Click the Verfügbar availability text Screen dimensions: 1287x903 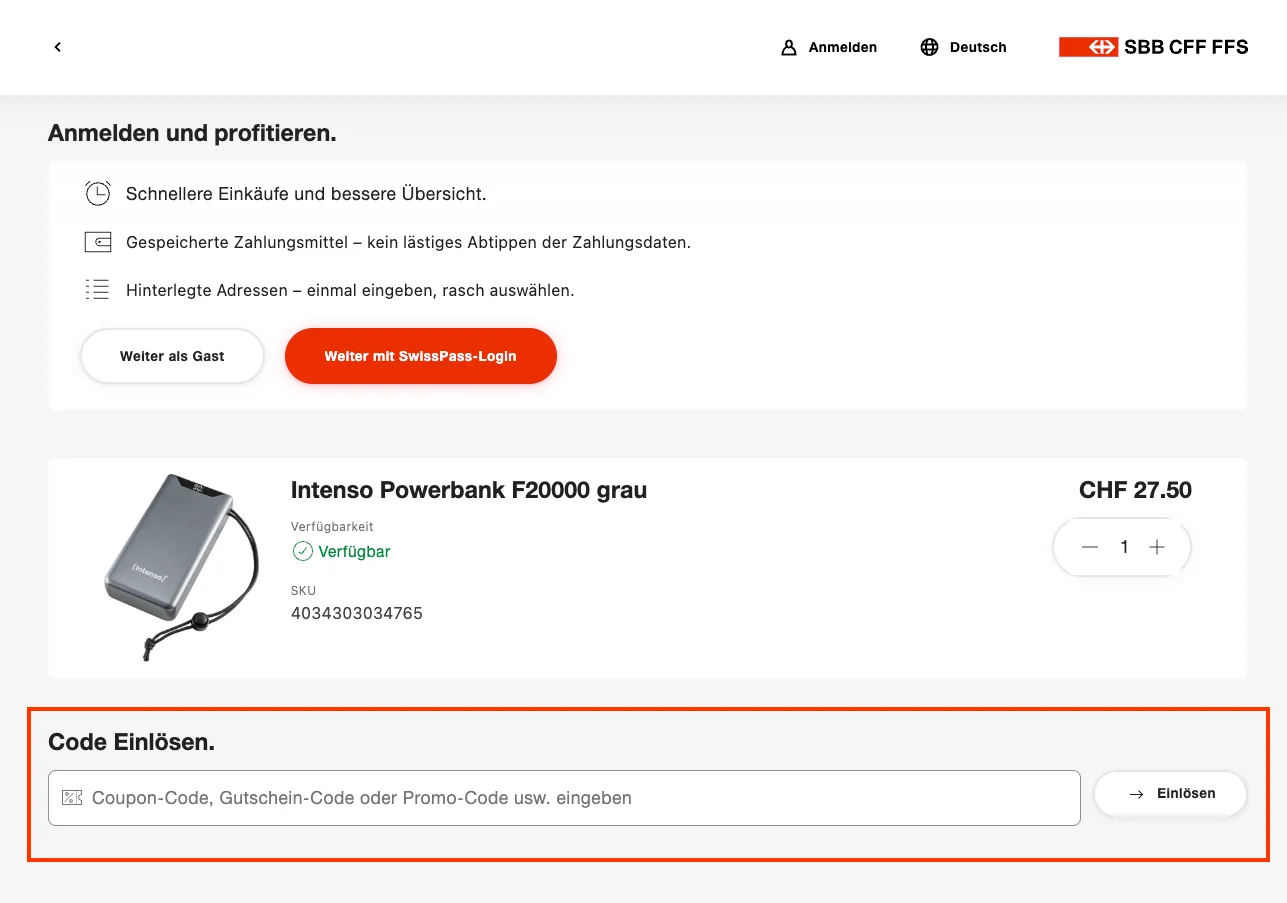[354, 551]
